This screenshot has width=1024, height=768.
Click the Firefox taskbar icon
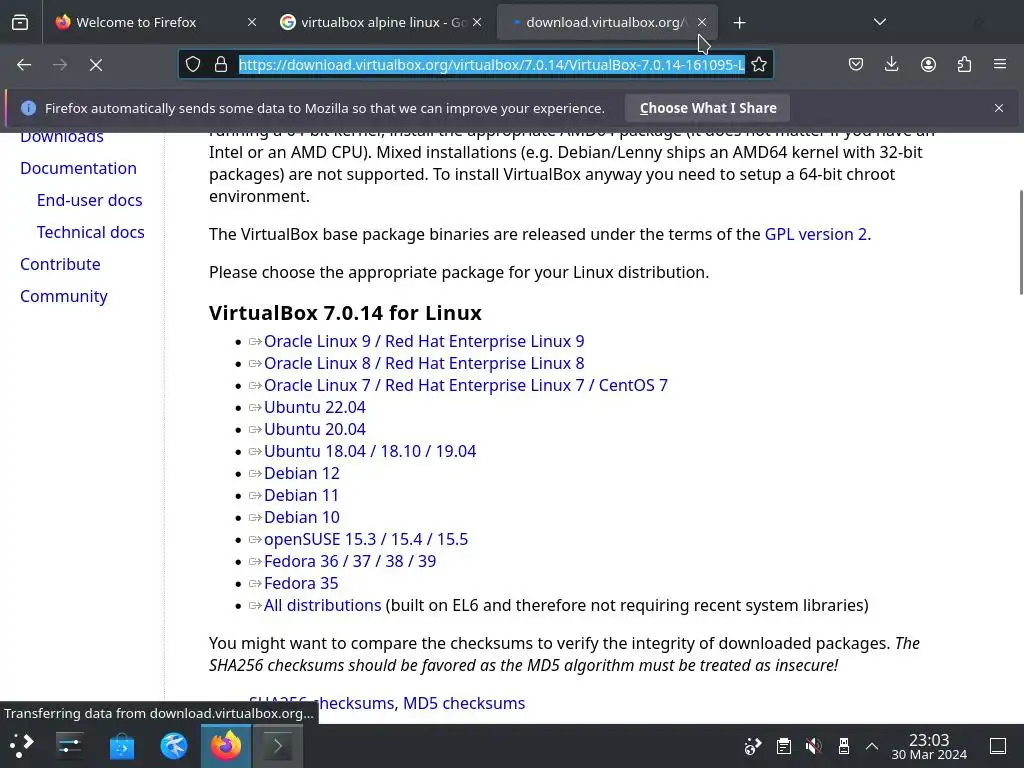(x=226, y=746)
